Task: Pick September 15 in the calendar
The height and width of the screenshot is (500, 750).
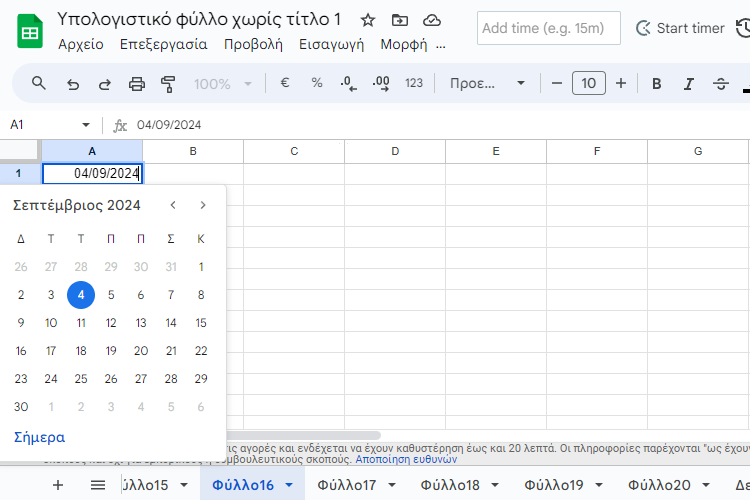Action: 201,323
